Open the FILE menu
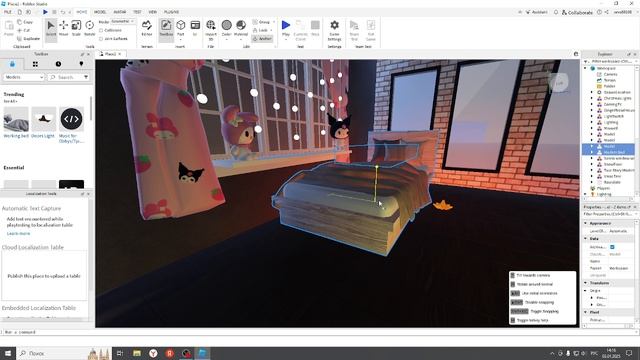This screenshot has width=640, height=360. [8, 12]
